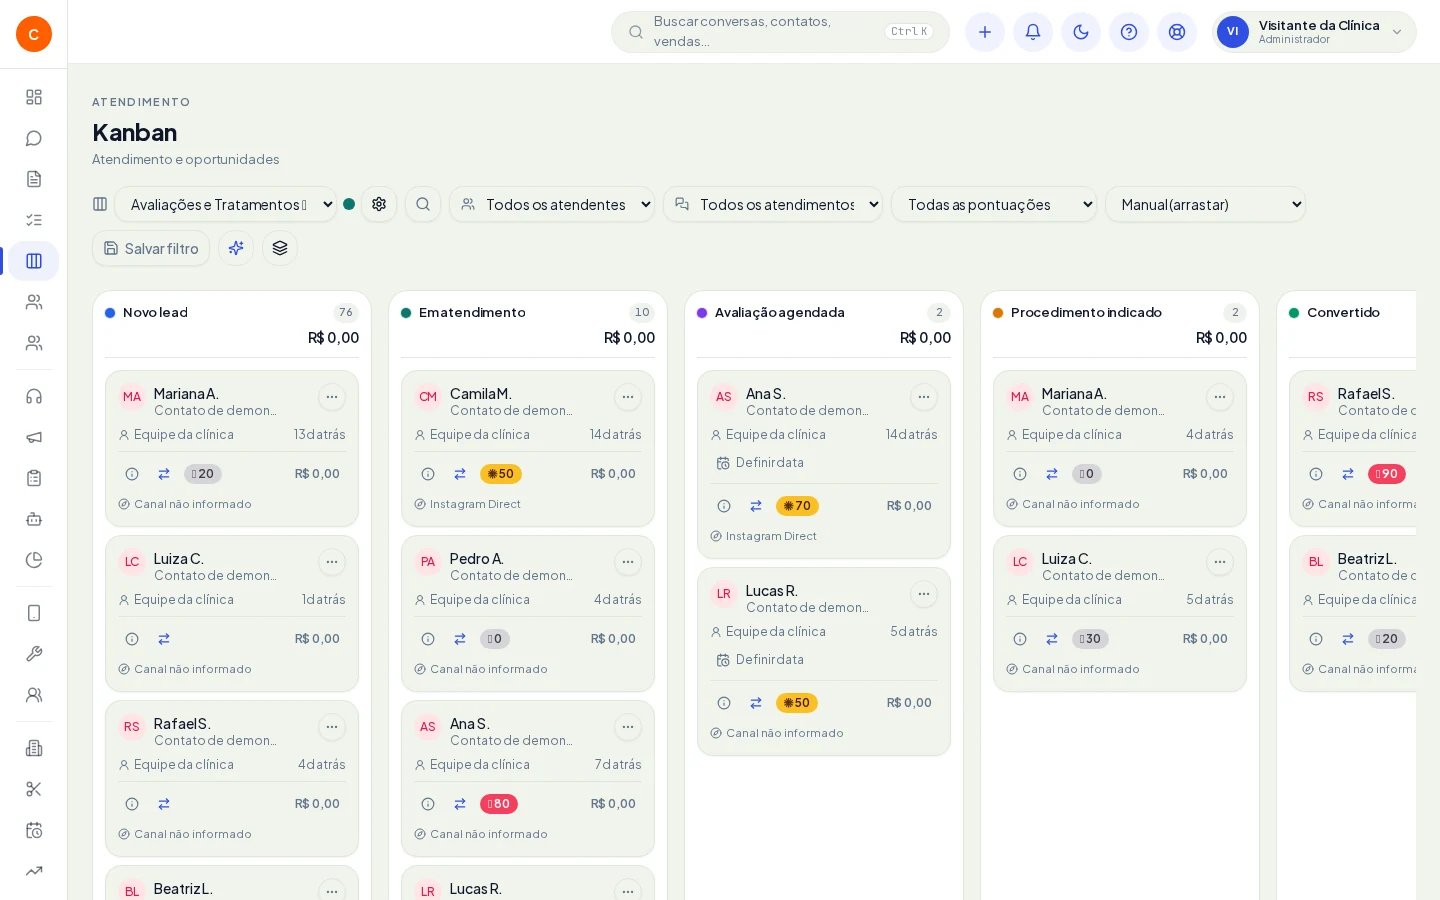Open the Todas as pontuações dropdown
1440x900 pixels.
(x=994, y=204)
